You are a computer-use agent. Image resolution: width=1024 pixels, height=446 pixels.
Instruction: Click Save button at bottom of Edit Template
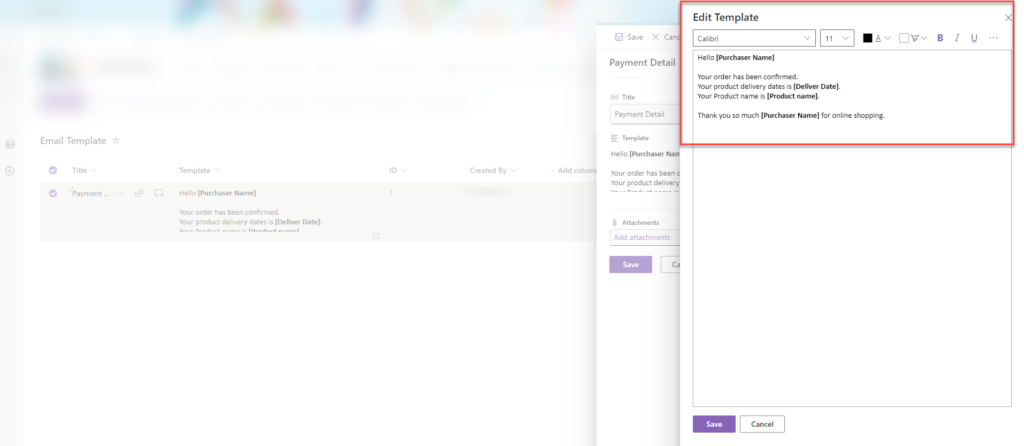click(x=713, y=424)
